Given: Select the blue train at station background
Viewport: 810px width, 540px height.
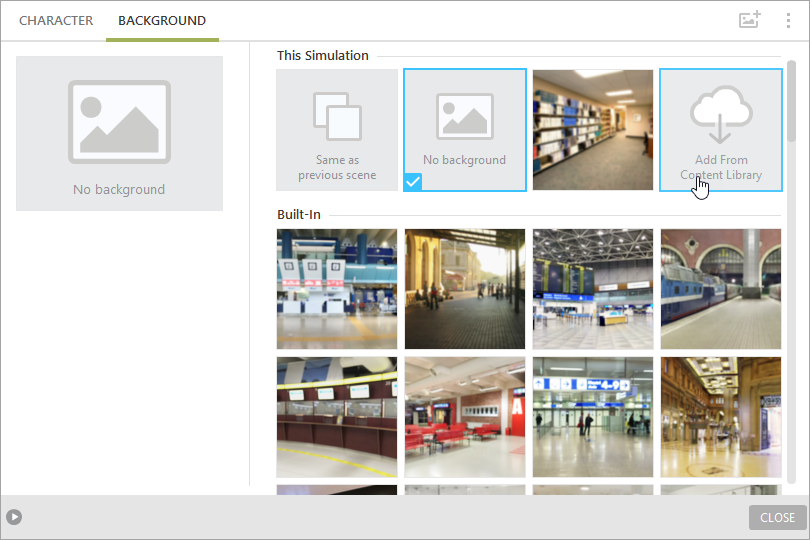Looking at the screenshot, I should tap(720, 289).
